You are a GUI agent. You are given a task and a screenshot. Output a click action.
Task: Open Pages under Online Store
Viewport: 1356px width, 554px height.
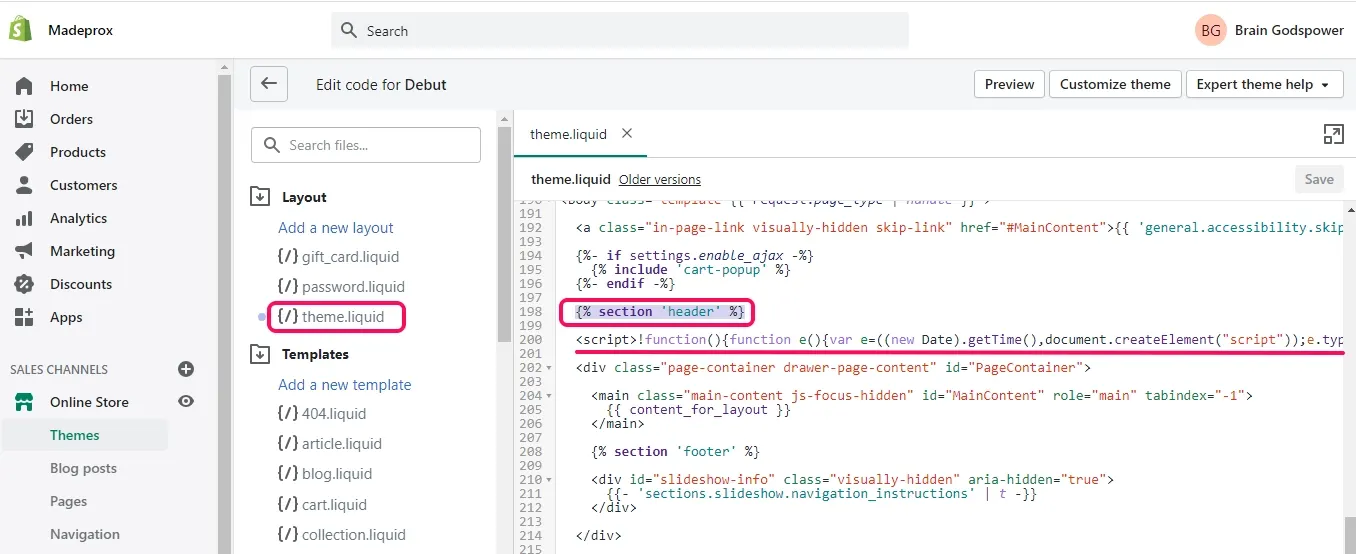(x=68, y=501)
